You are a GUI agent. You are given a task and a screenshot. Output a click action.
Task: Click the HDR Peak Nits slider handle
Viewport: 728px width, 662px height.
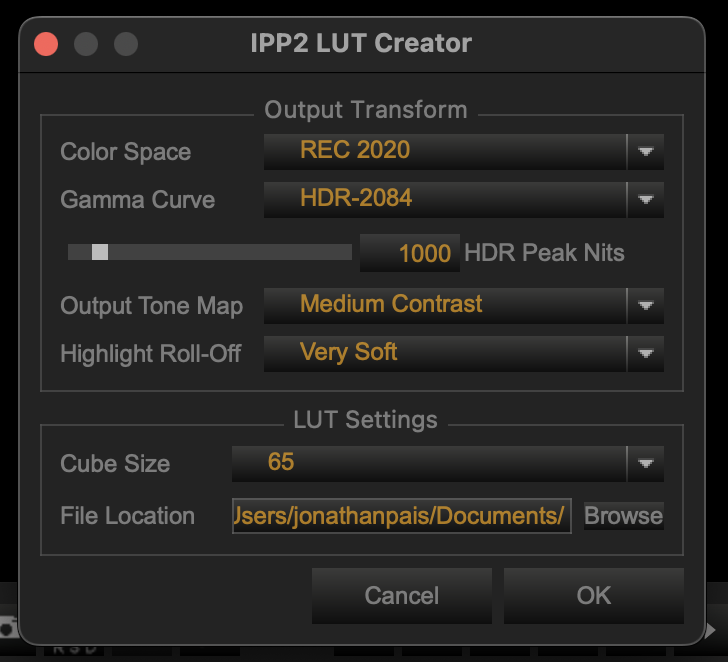tap(100, 252)
